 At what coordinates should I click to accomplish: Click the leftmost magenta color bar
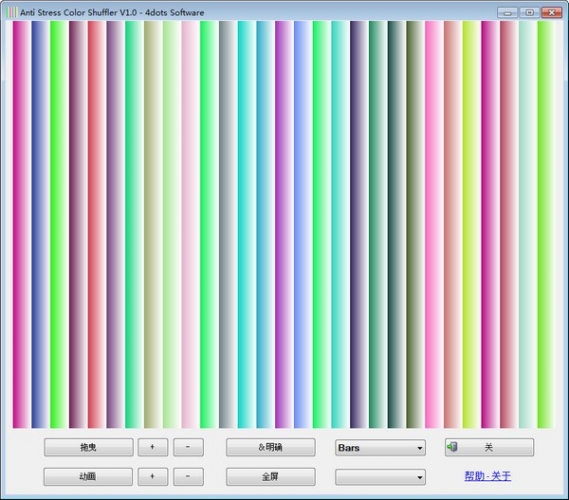click(21, 224)
